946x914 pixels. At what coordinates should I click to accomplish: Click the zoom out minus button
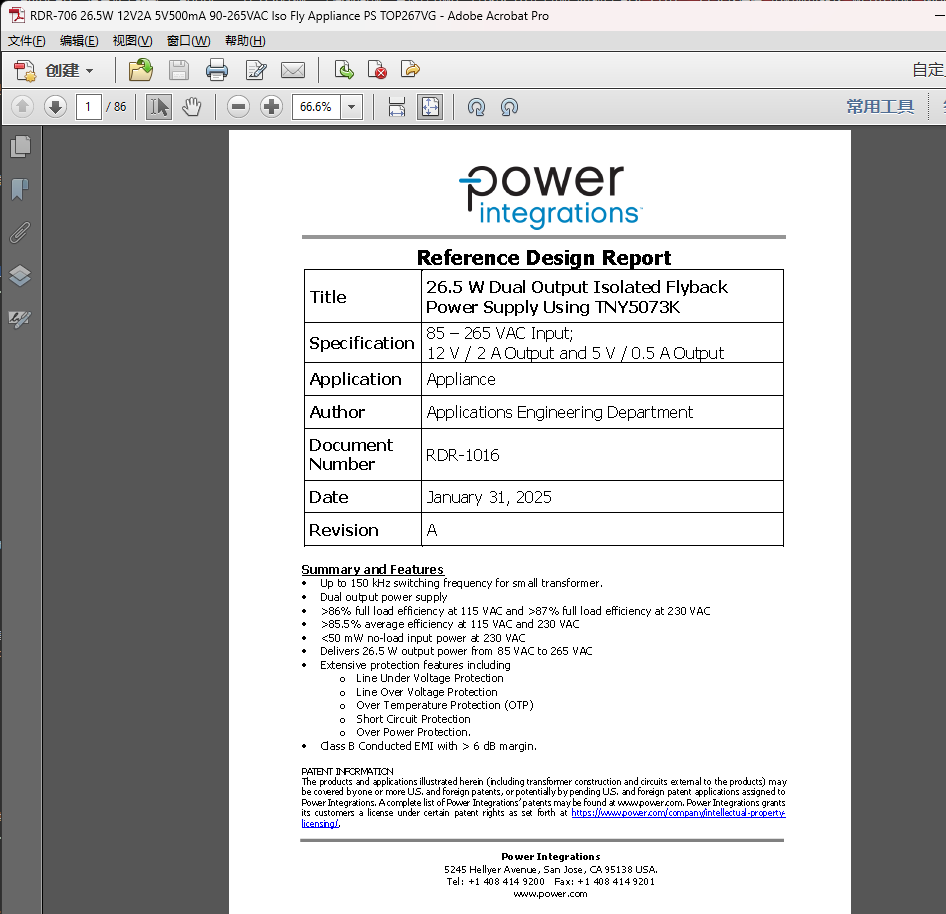tap(238, 107)
